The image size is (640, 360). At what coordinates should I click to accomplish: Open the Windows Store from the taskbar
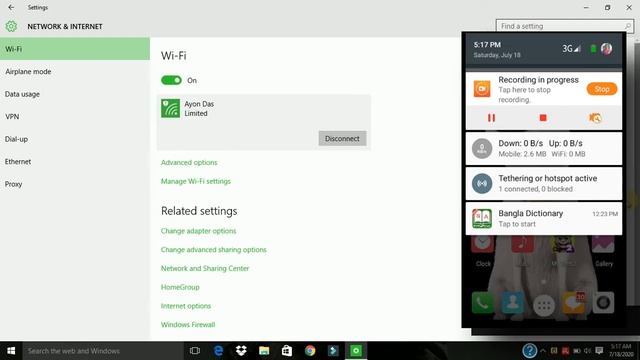point(287,351)
